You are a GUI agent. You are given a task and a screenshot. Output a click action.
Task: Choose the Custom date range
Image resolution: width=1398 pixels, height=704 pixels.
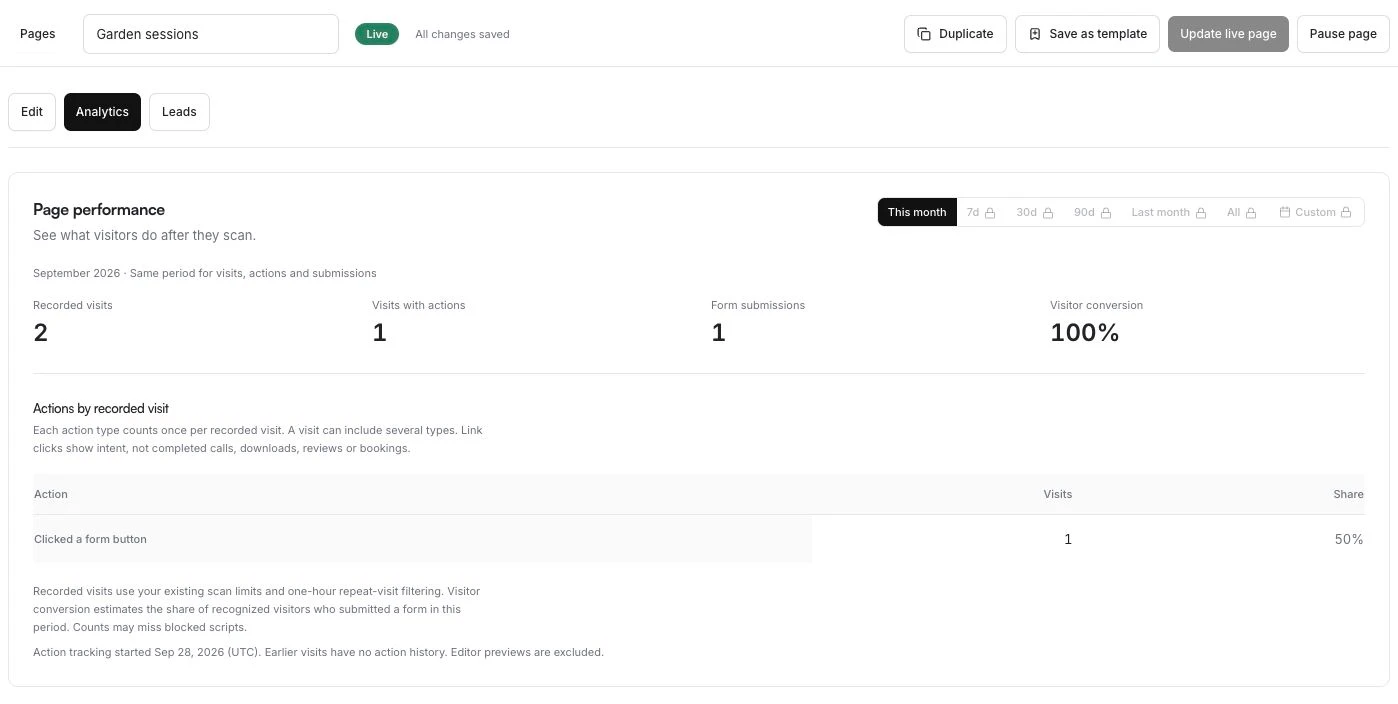click(1315, 212)
